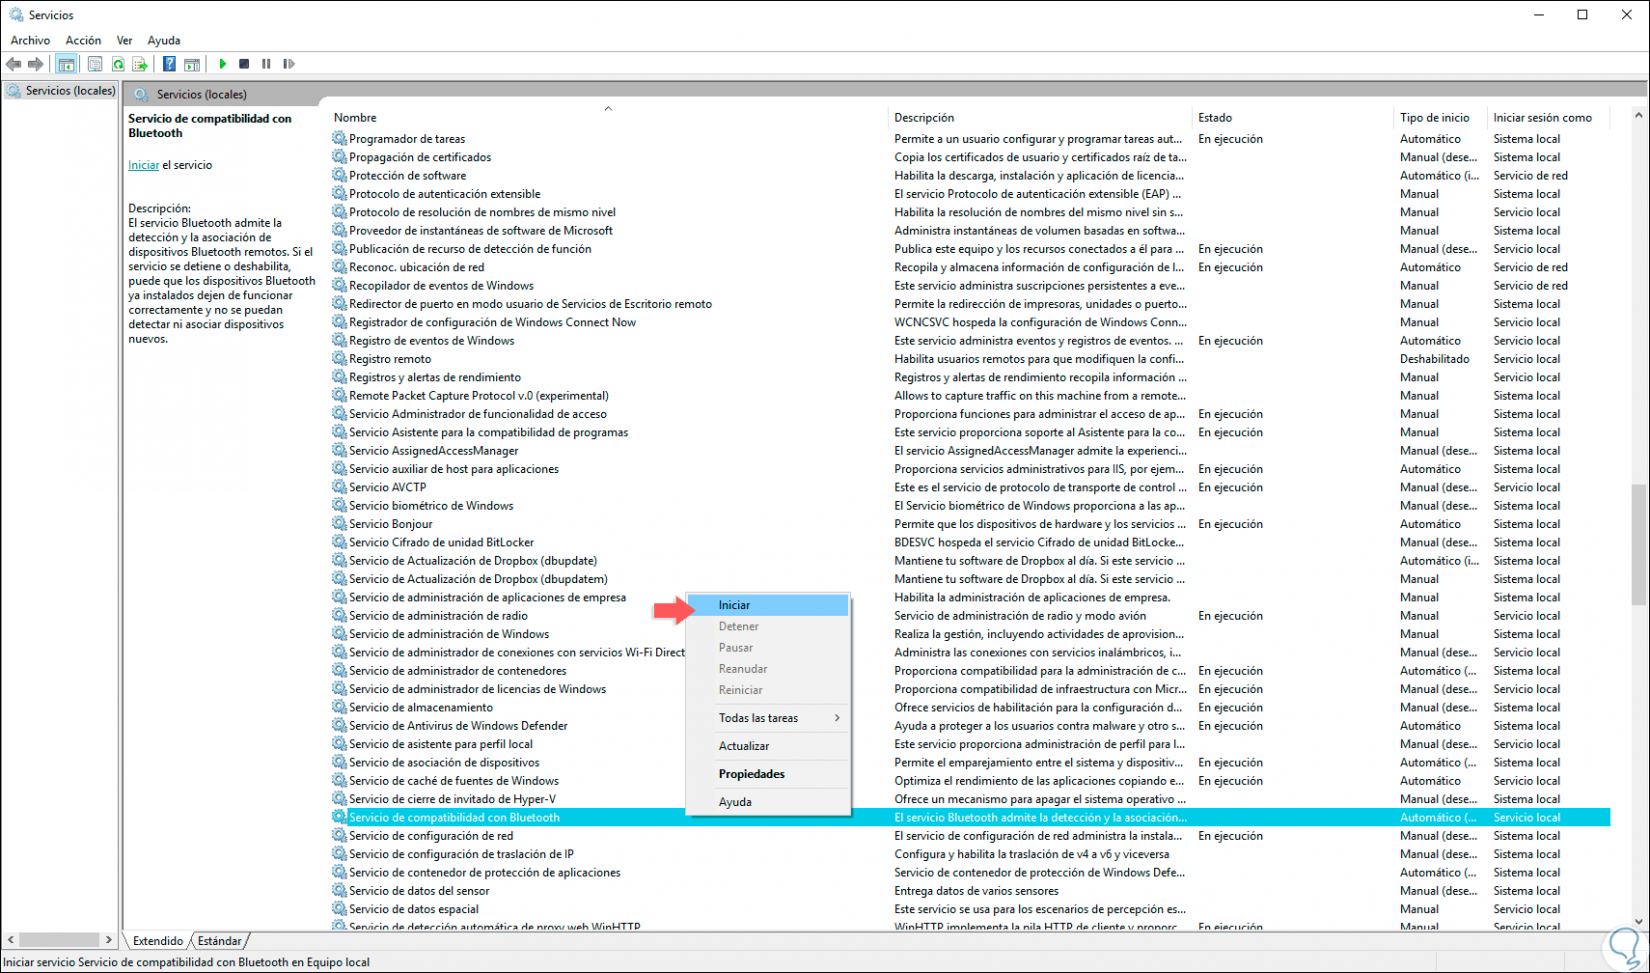Select Servicio de datos del sensor row
The width and height of the screenshot is (1650, 973).
pyautogui.click(x=970, y=891)
